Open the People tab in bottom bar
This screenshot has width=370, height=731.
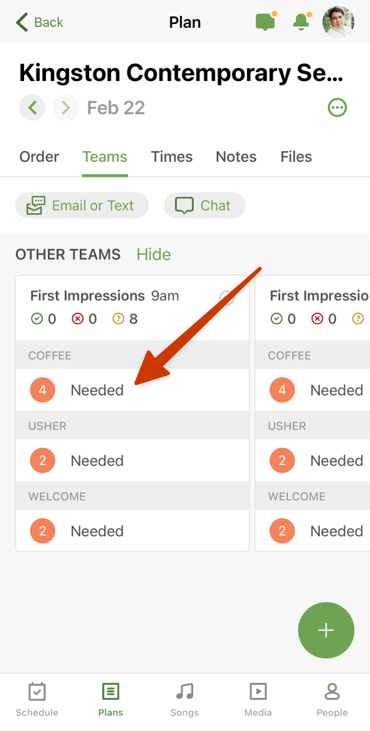point(332,699)
